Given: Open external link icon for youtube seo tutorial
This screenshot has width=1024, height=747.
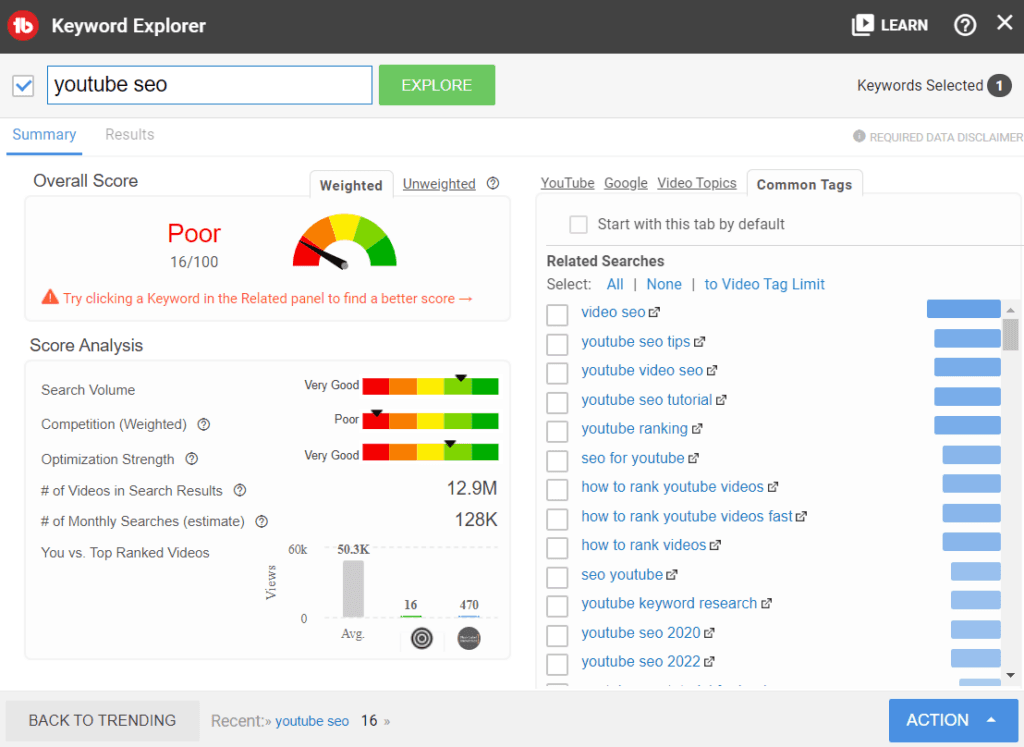Looking at the screenshot, I should (721, 400).
